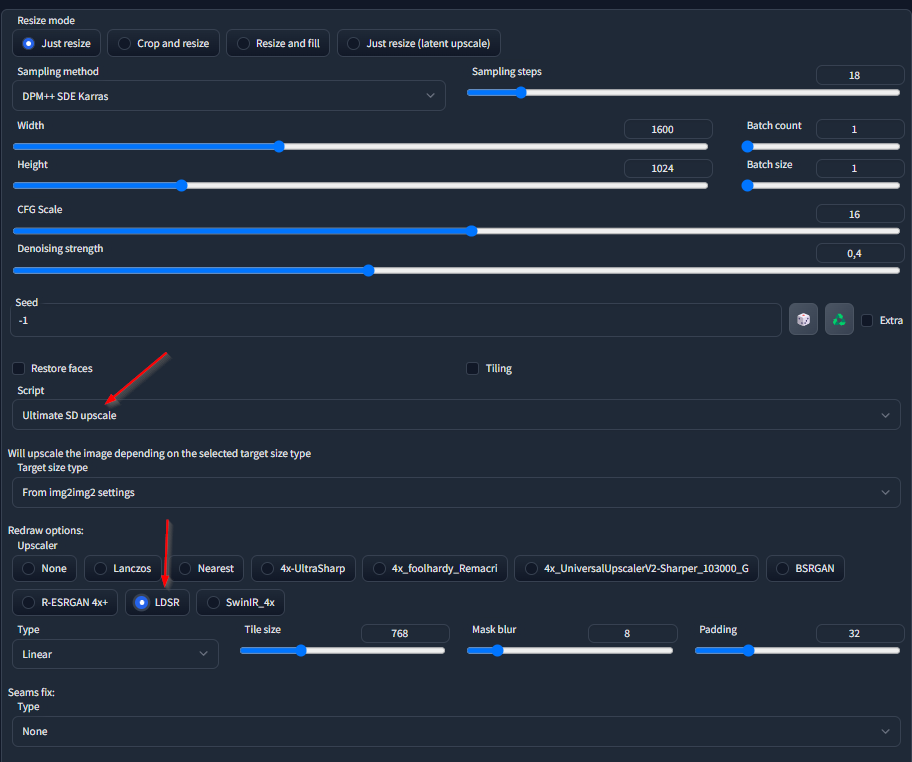Viewport: 912px width, 762px height.
Task: Click the Seed input field
Action: point(396,320)
